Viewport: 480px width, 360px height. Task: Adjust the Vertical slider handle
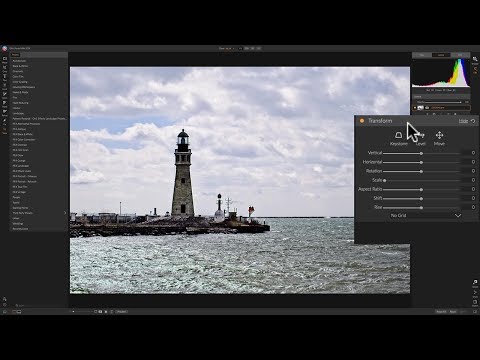(x=421, y=153)
